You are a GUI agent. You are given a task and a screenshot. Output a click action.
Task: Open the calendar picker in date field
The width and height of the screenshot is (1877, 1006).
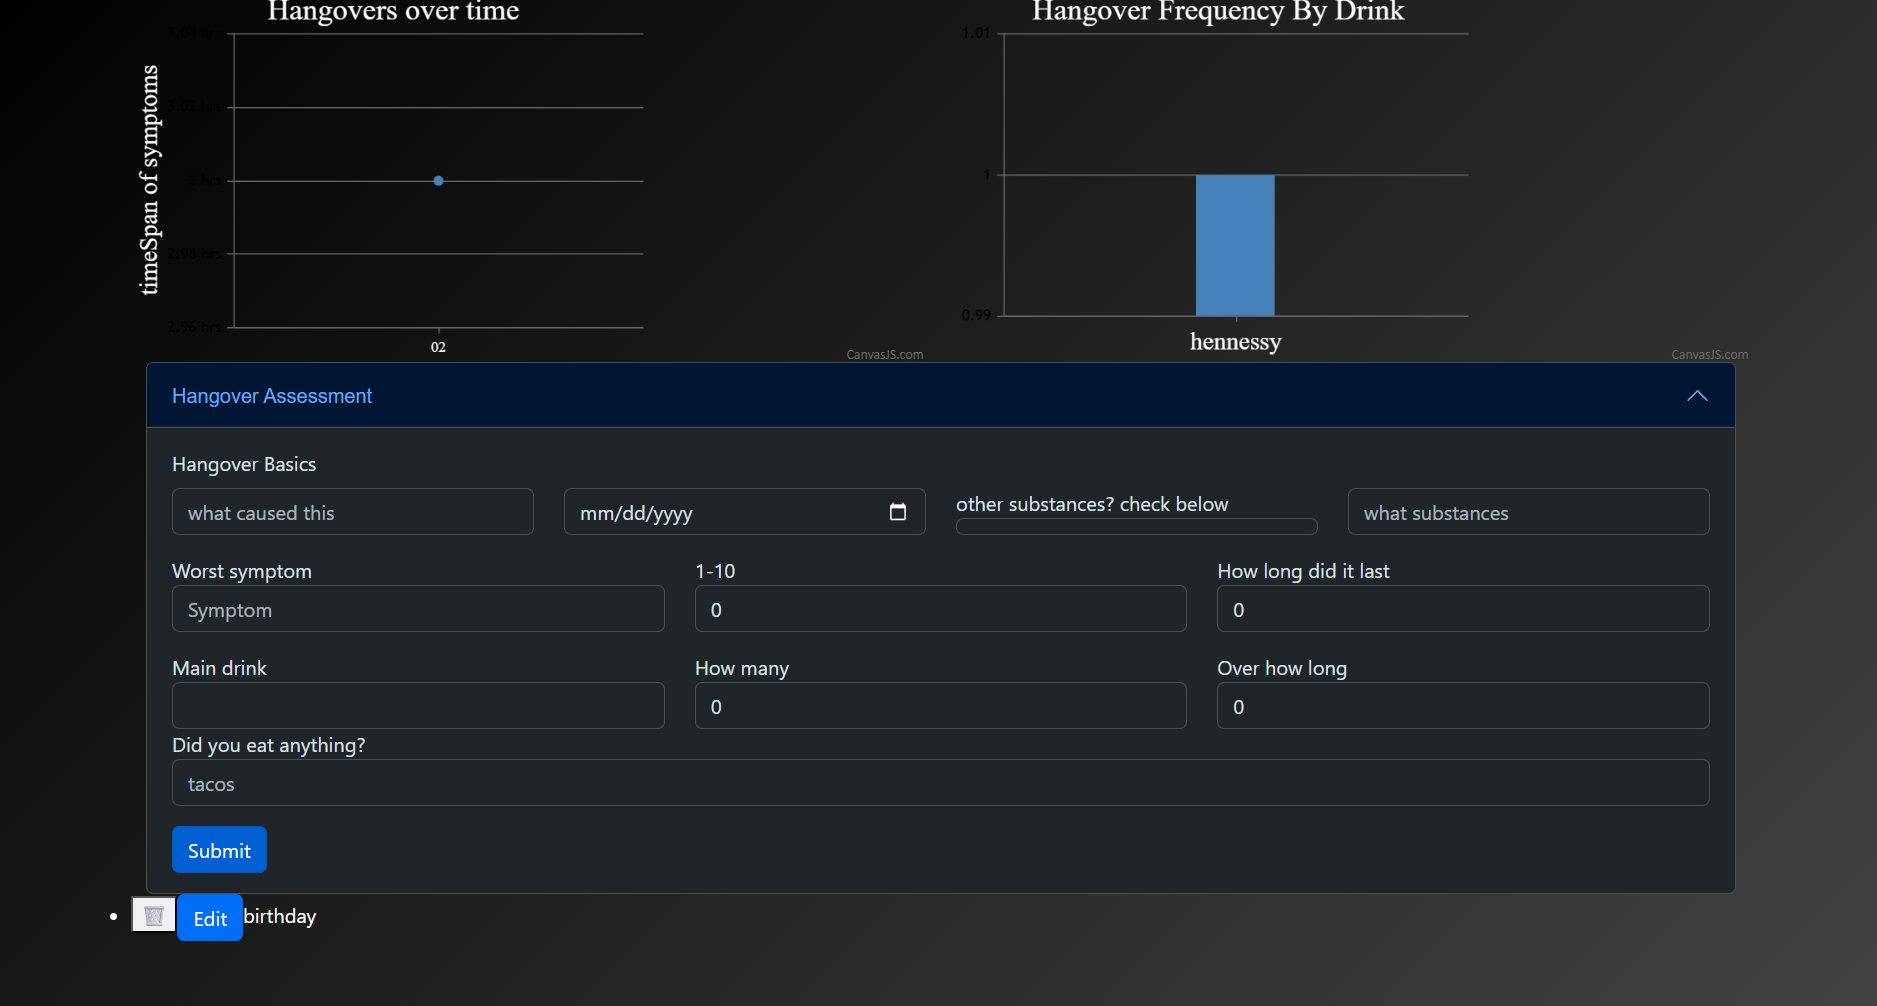[897, 512]
